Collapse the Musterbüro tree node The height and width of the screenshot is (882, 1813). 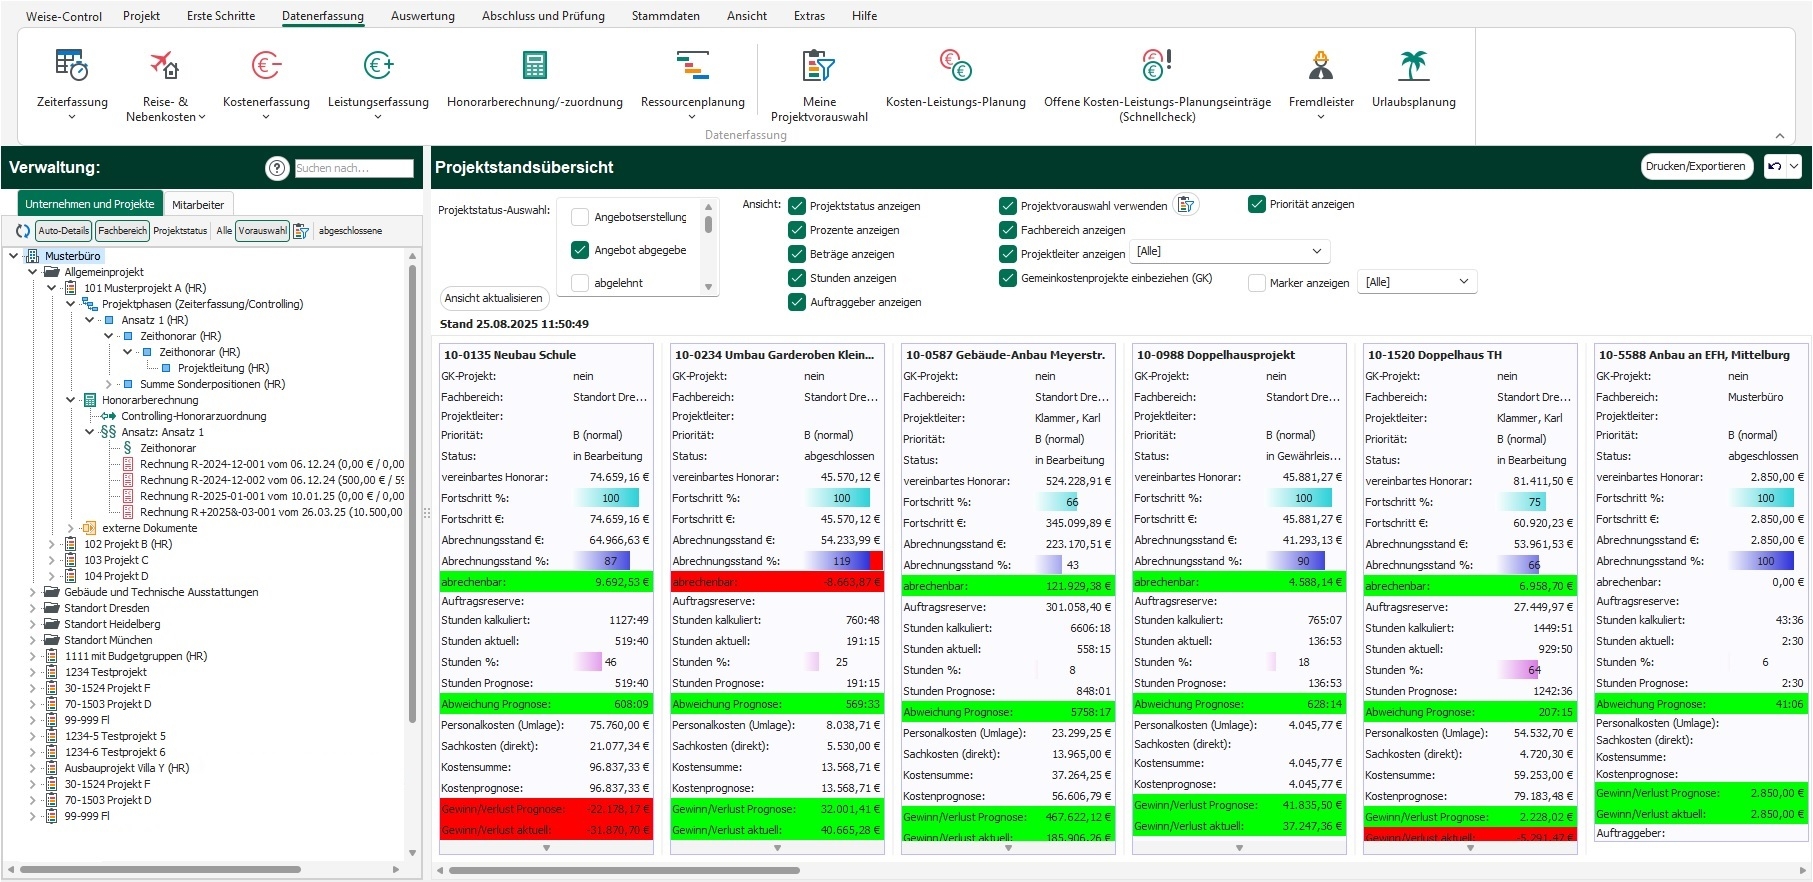(14, 256)
